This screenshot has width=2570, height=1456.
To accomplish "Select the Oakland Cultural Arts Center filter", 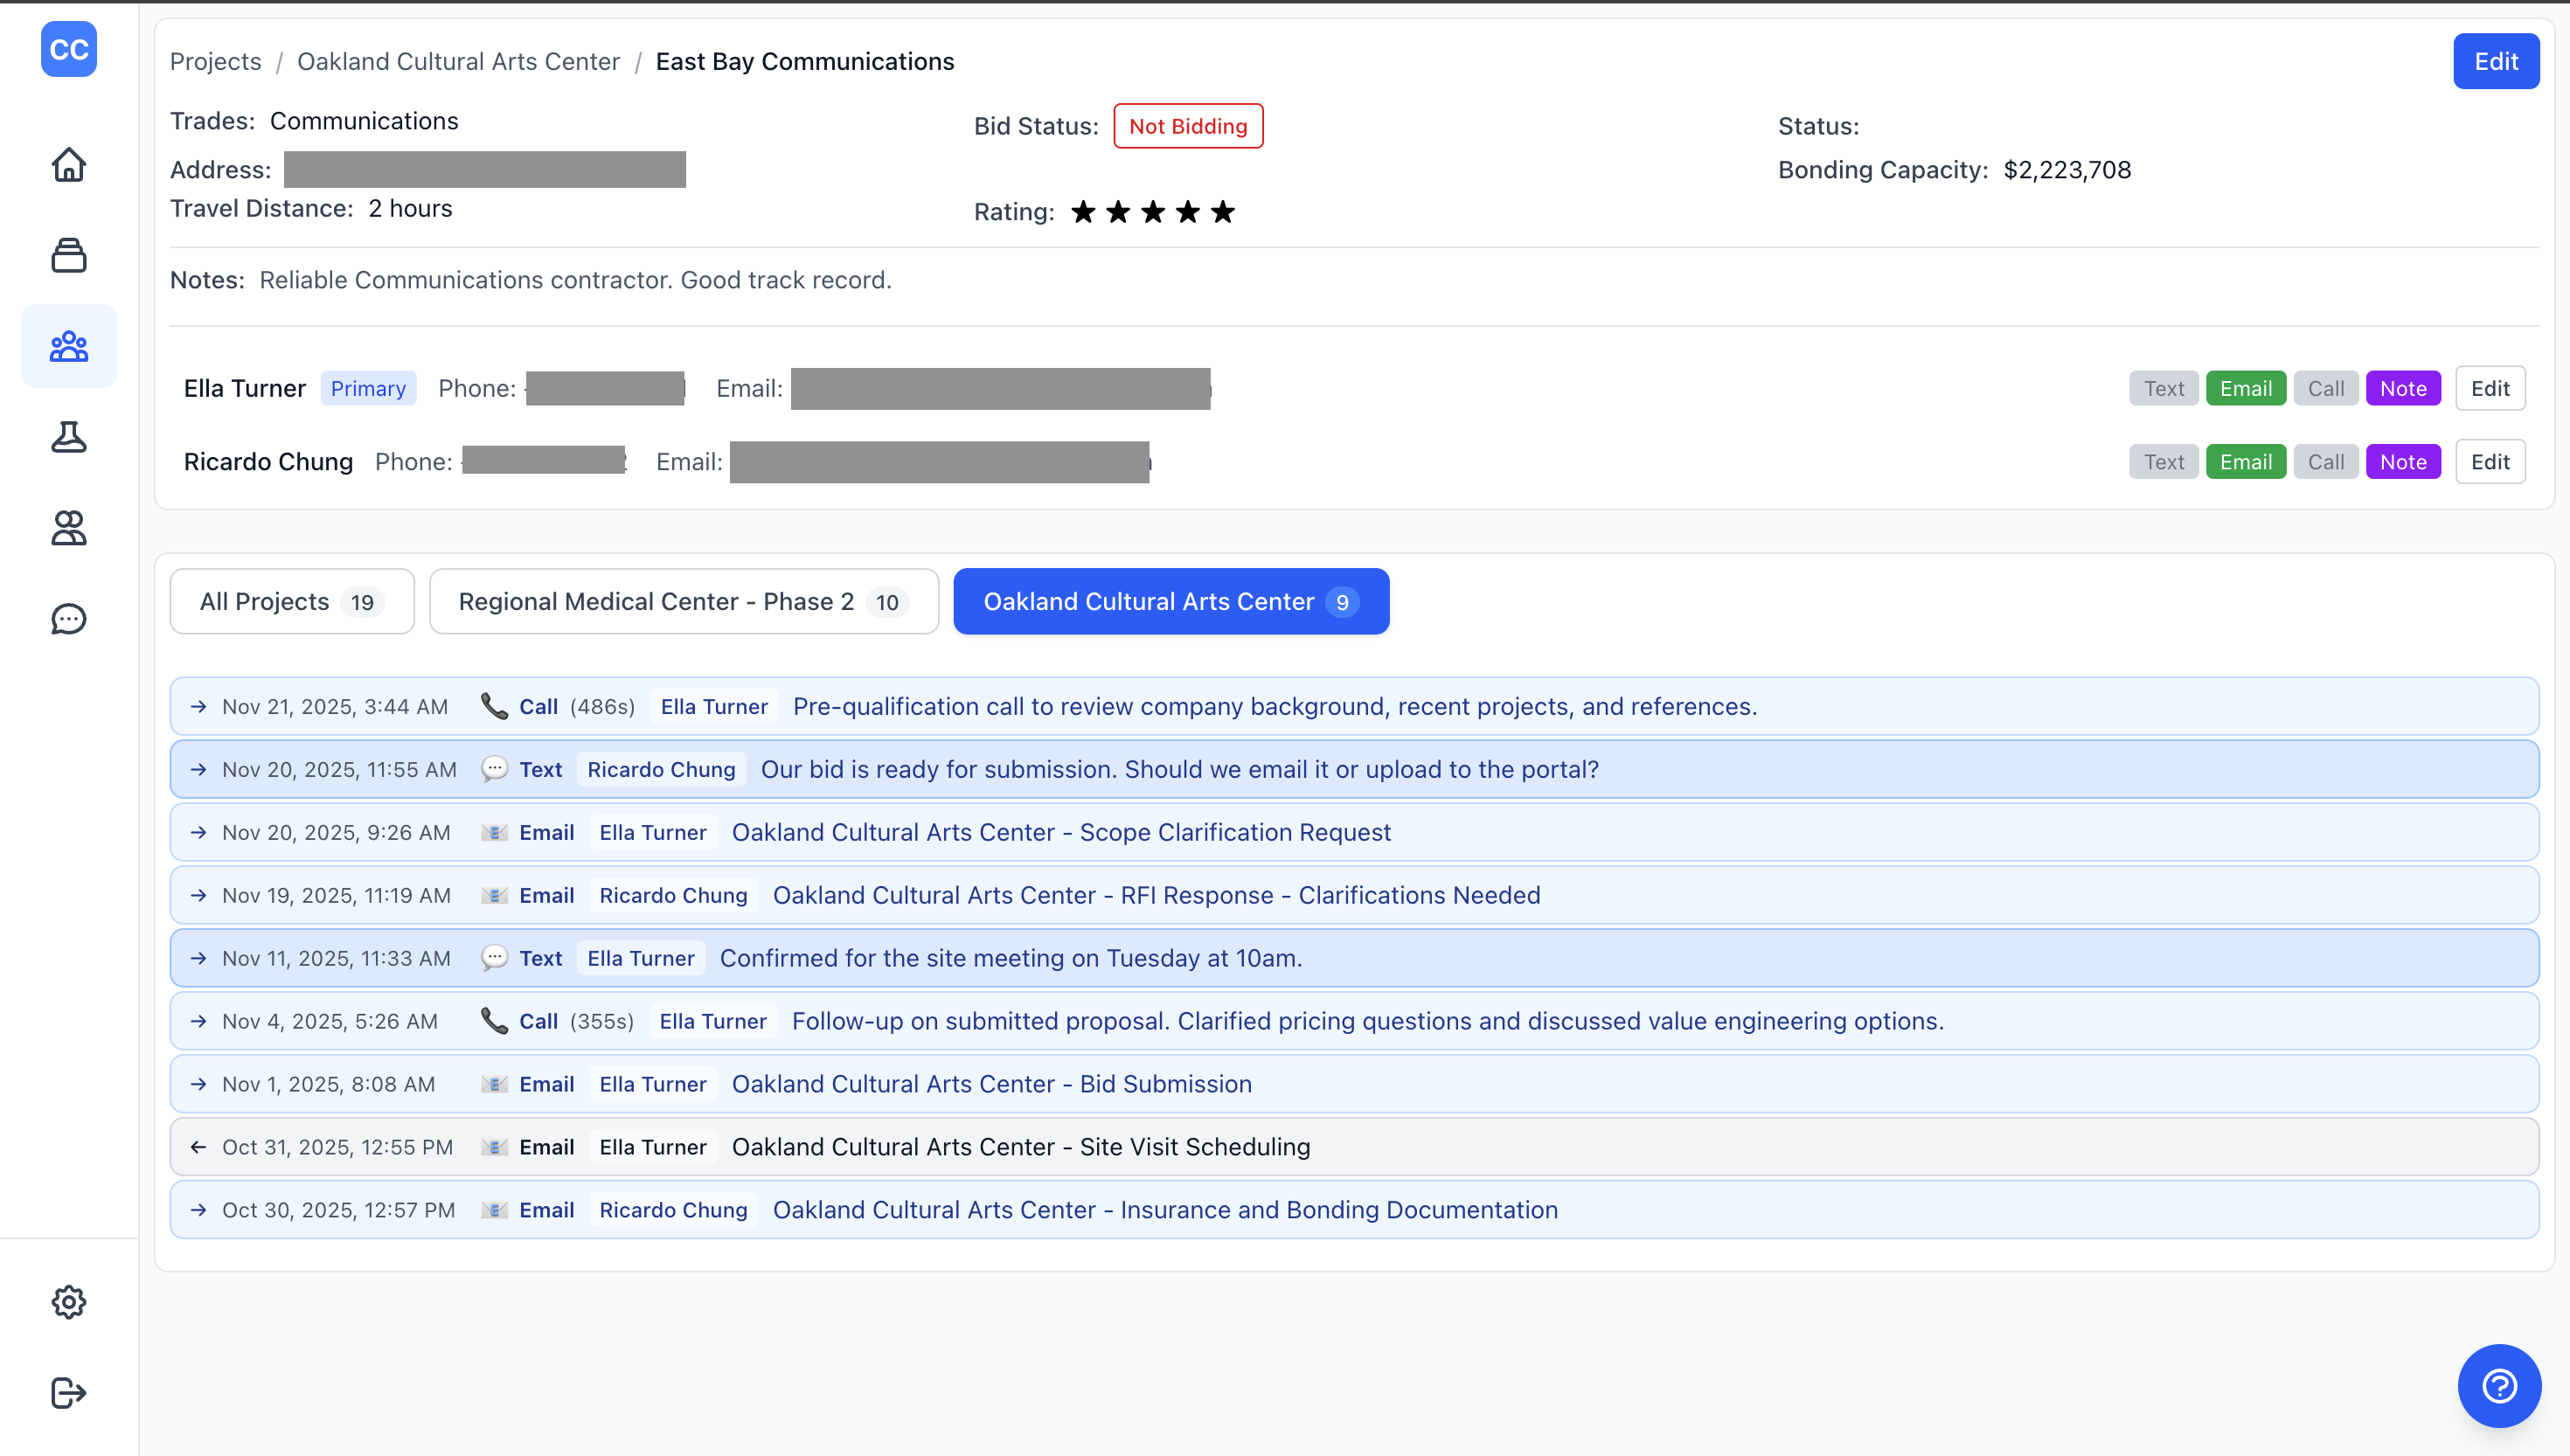I will 1170,601.
